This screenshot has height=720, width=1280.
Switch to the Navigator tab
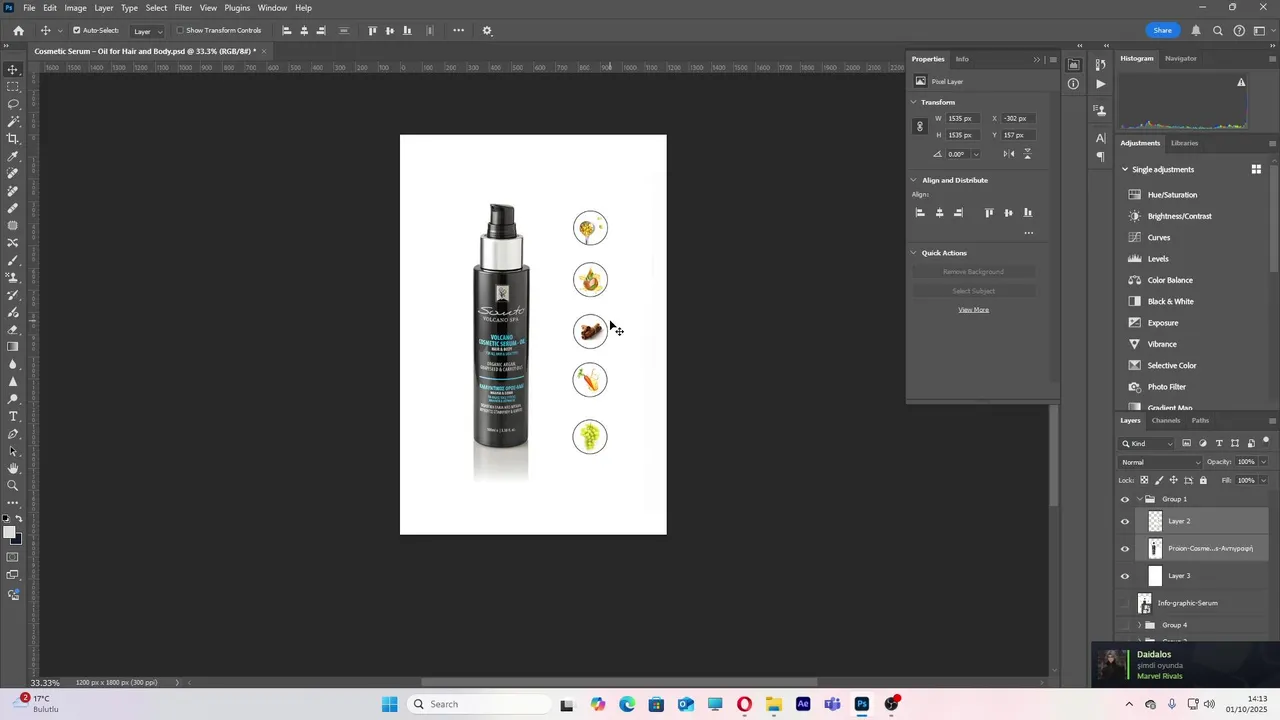click(1181, 58)
